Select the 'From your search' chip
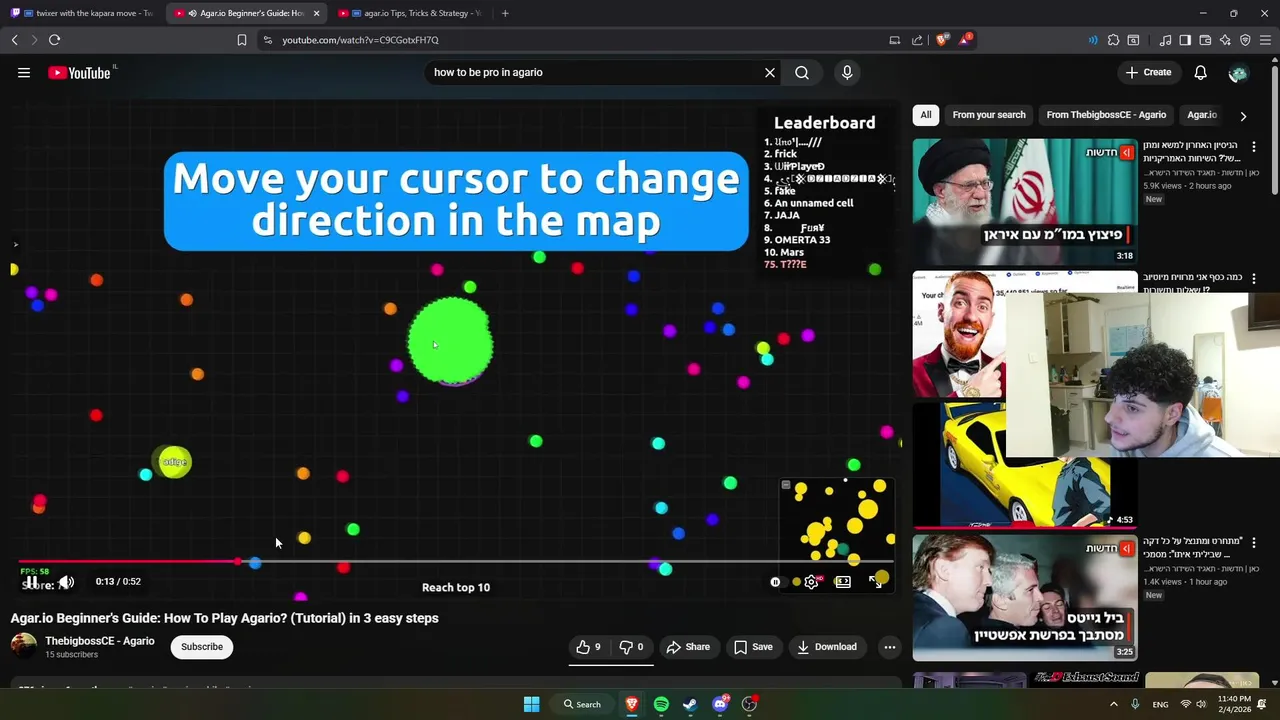 [x=989, y=115]
